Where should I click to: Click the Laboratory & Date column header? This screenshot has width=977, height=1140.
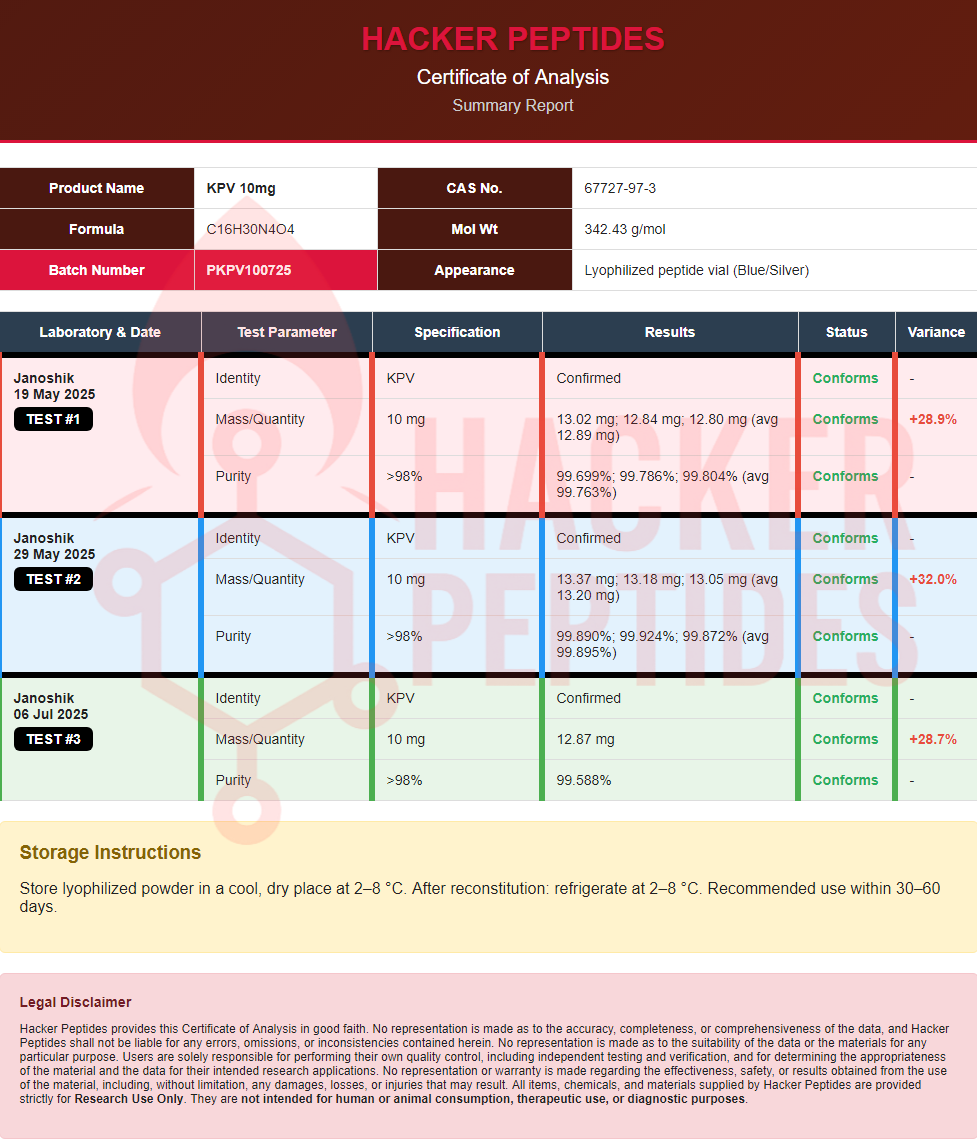coord(100,332)
